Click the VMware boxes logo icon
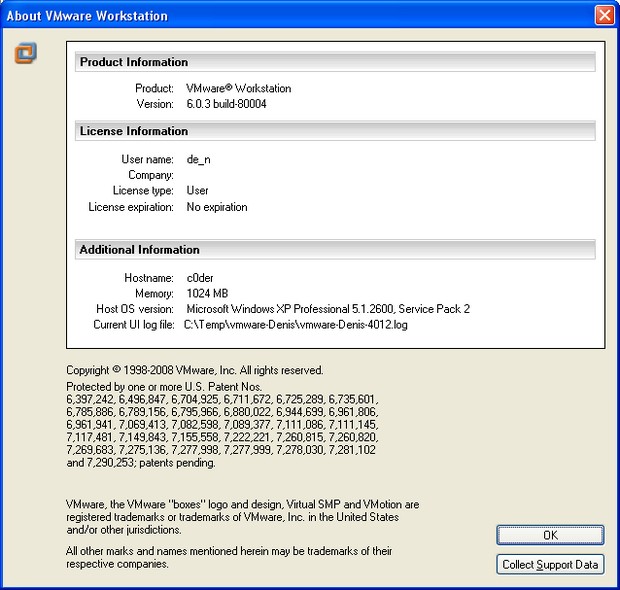 pos(26,53)
